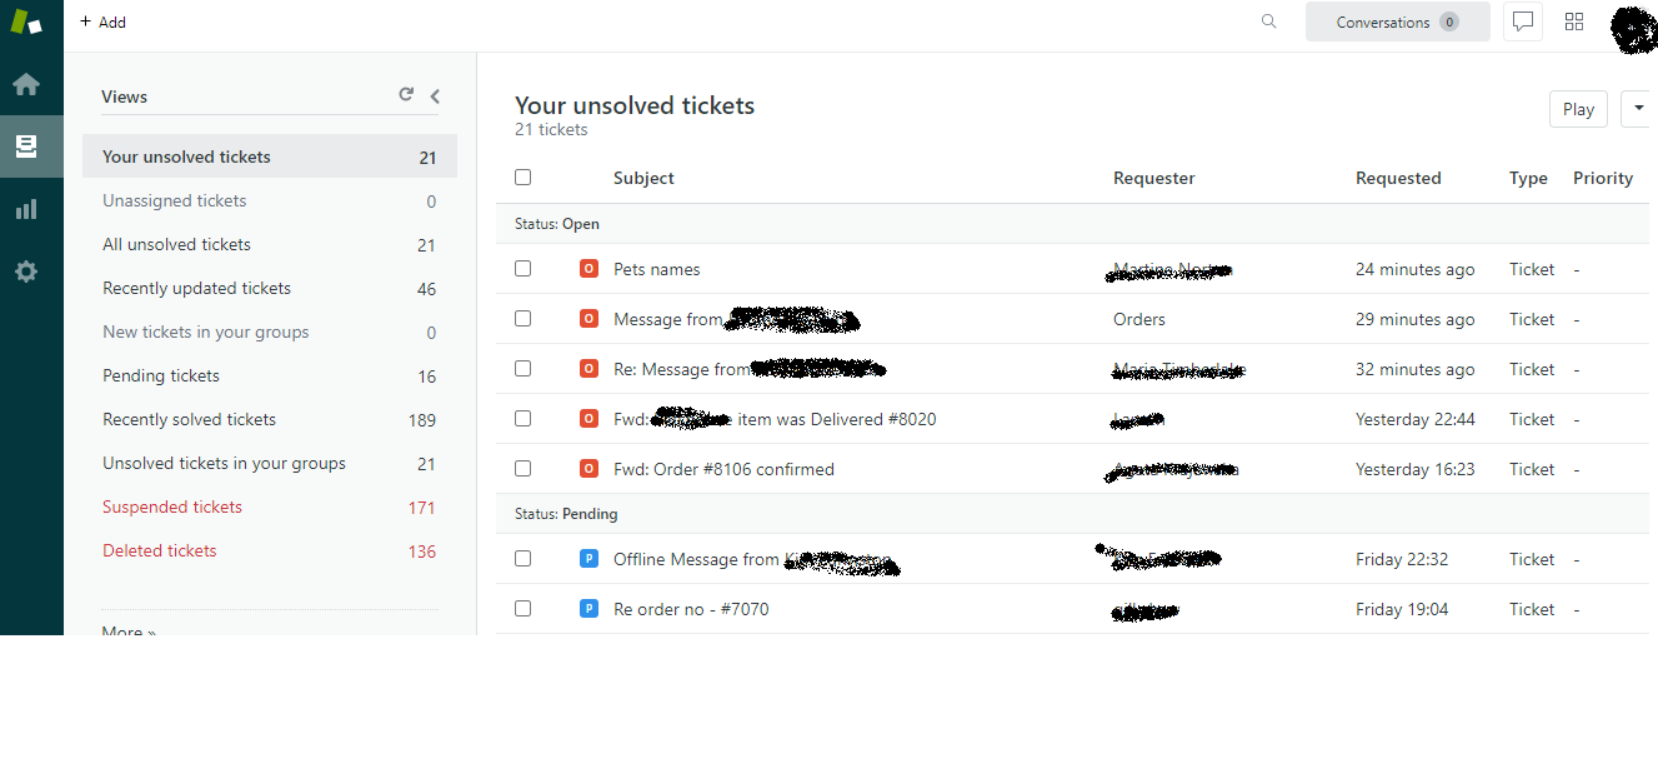Open the chat bubble icon
The width and height of the screenshot is (1658, 779).
[x=1523, y=22]
